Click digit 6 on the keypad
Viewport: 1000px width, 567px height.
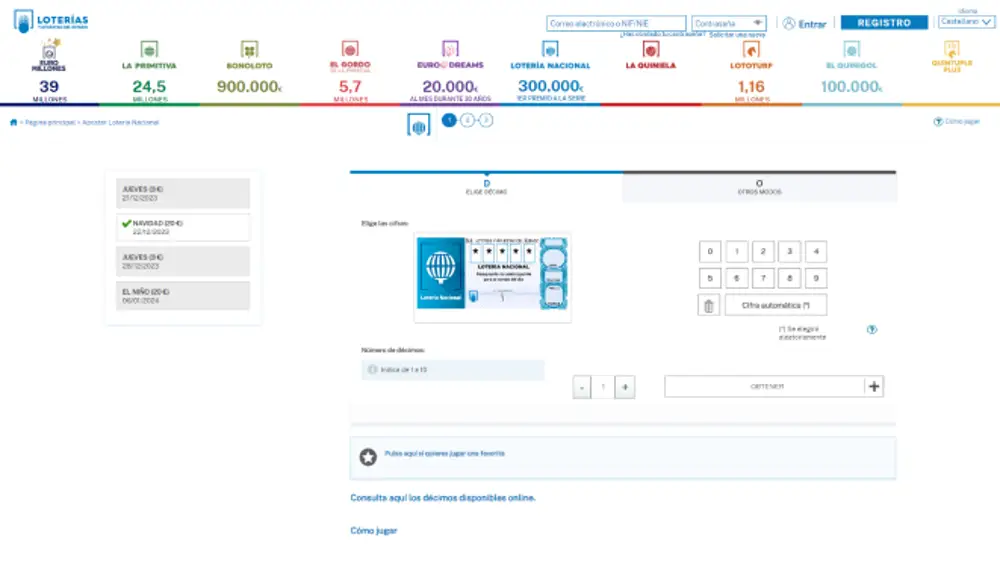click(737, 278)
